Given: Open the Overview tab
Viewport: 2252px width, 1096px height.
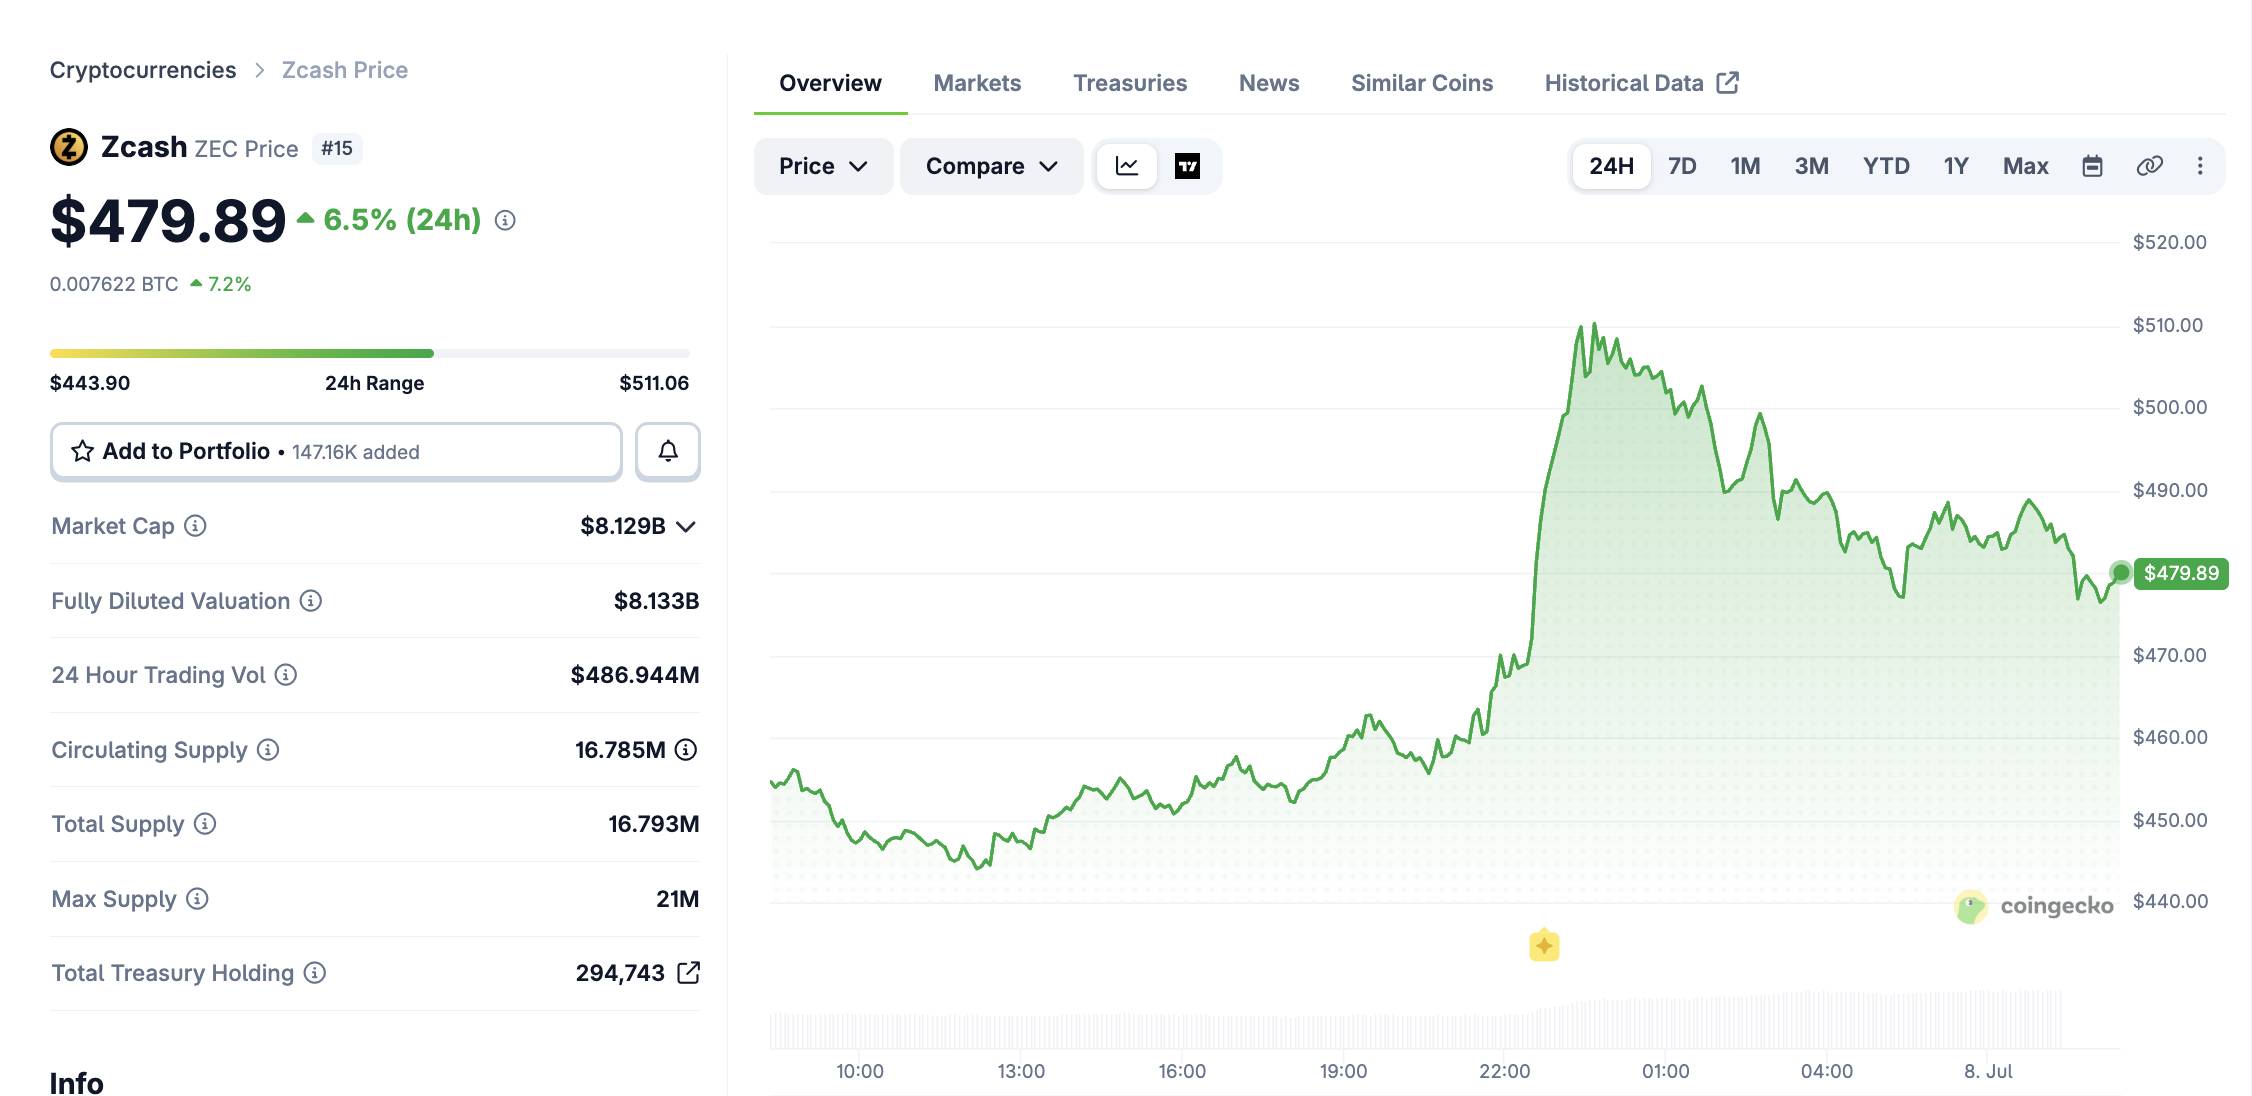Looking at the screenshot, I should pos(830,83).
